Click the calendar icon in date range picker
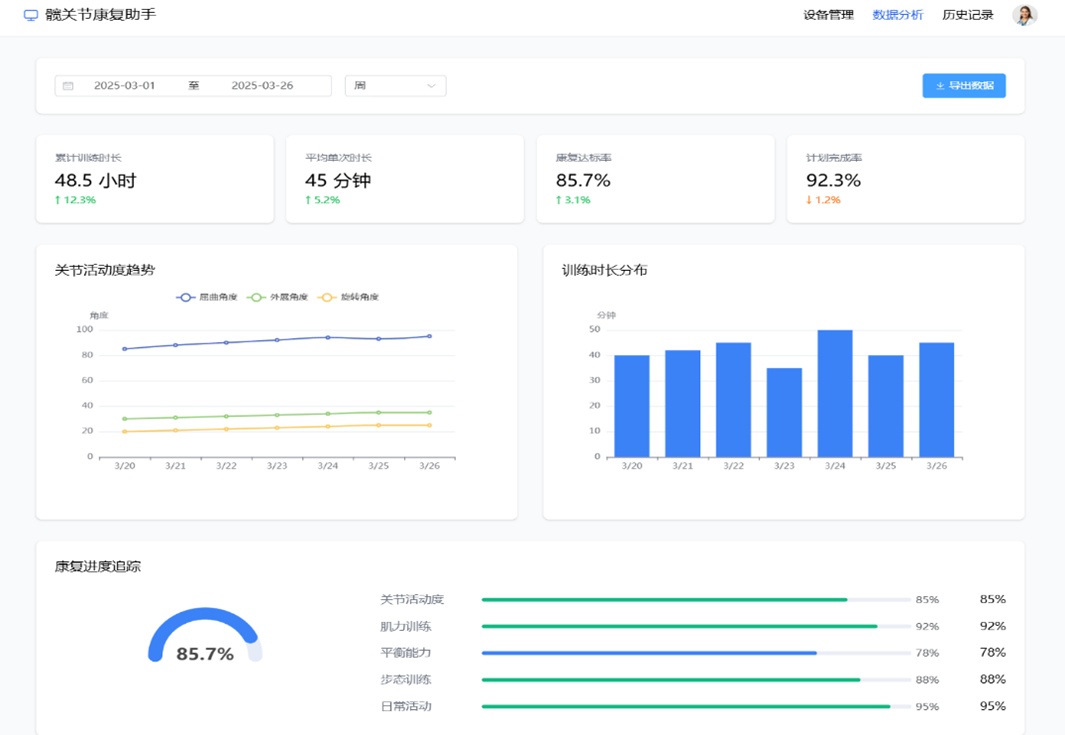Viewport: 1065px width, 735px height. click(68, 86)
